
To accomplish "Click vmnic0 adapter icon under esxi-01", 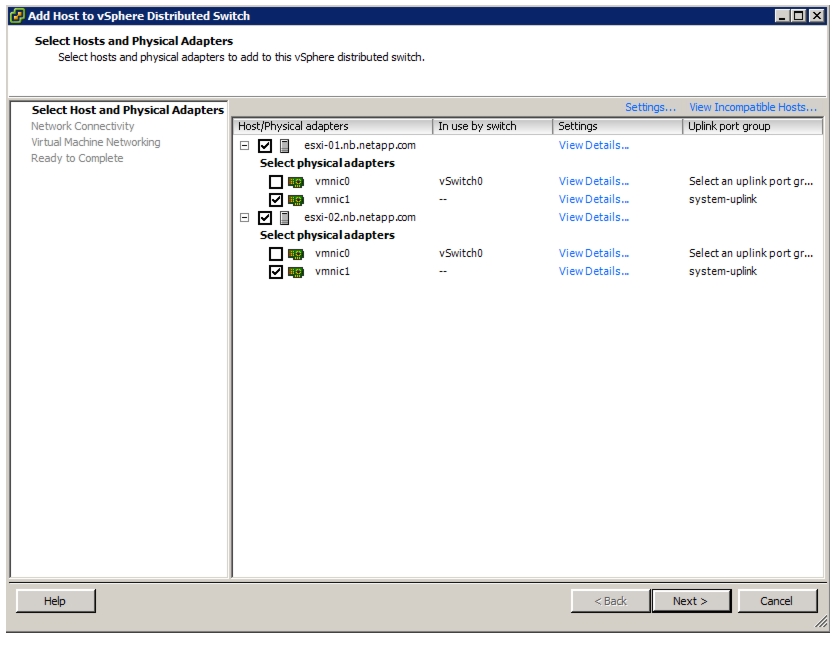I will [296, 182].
